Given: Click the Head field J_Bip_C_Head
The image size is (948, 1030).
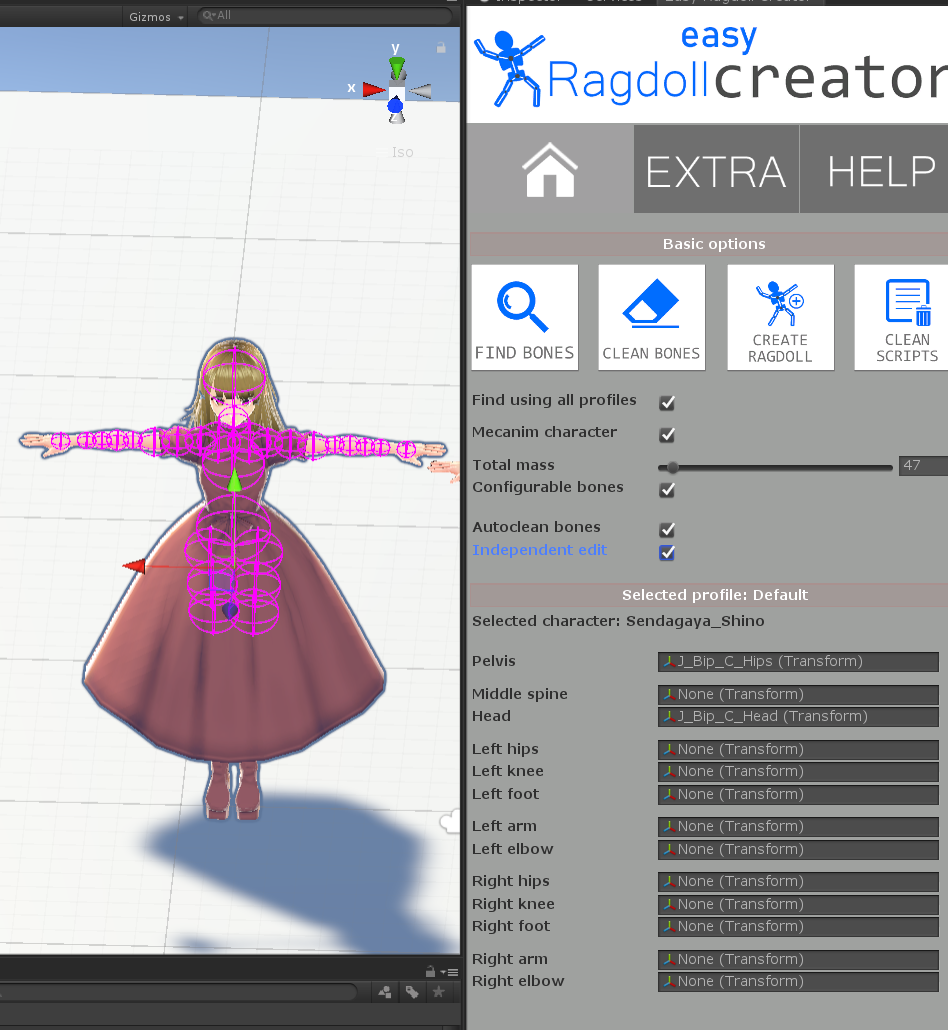Looking at the screenshot, I should [x=798, y=717].
